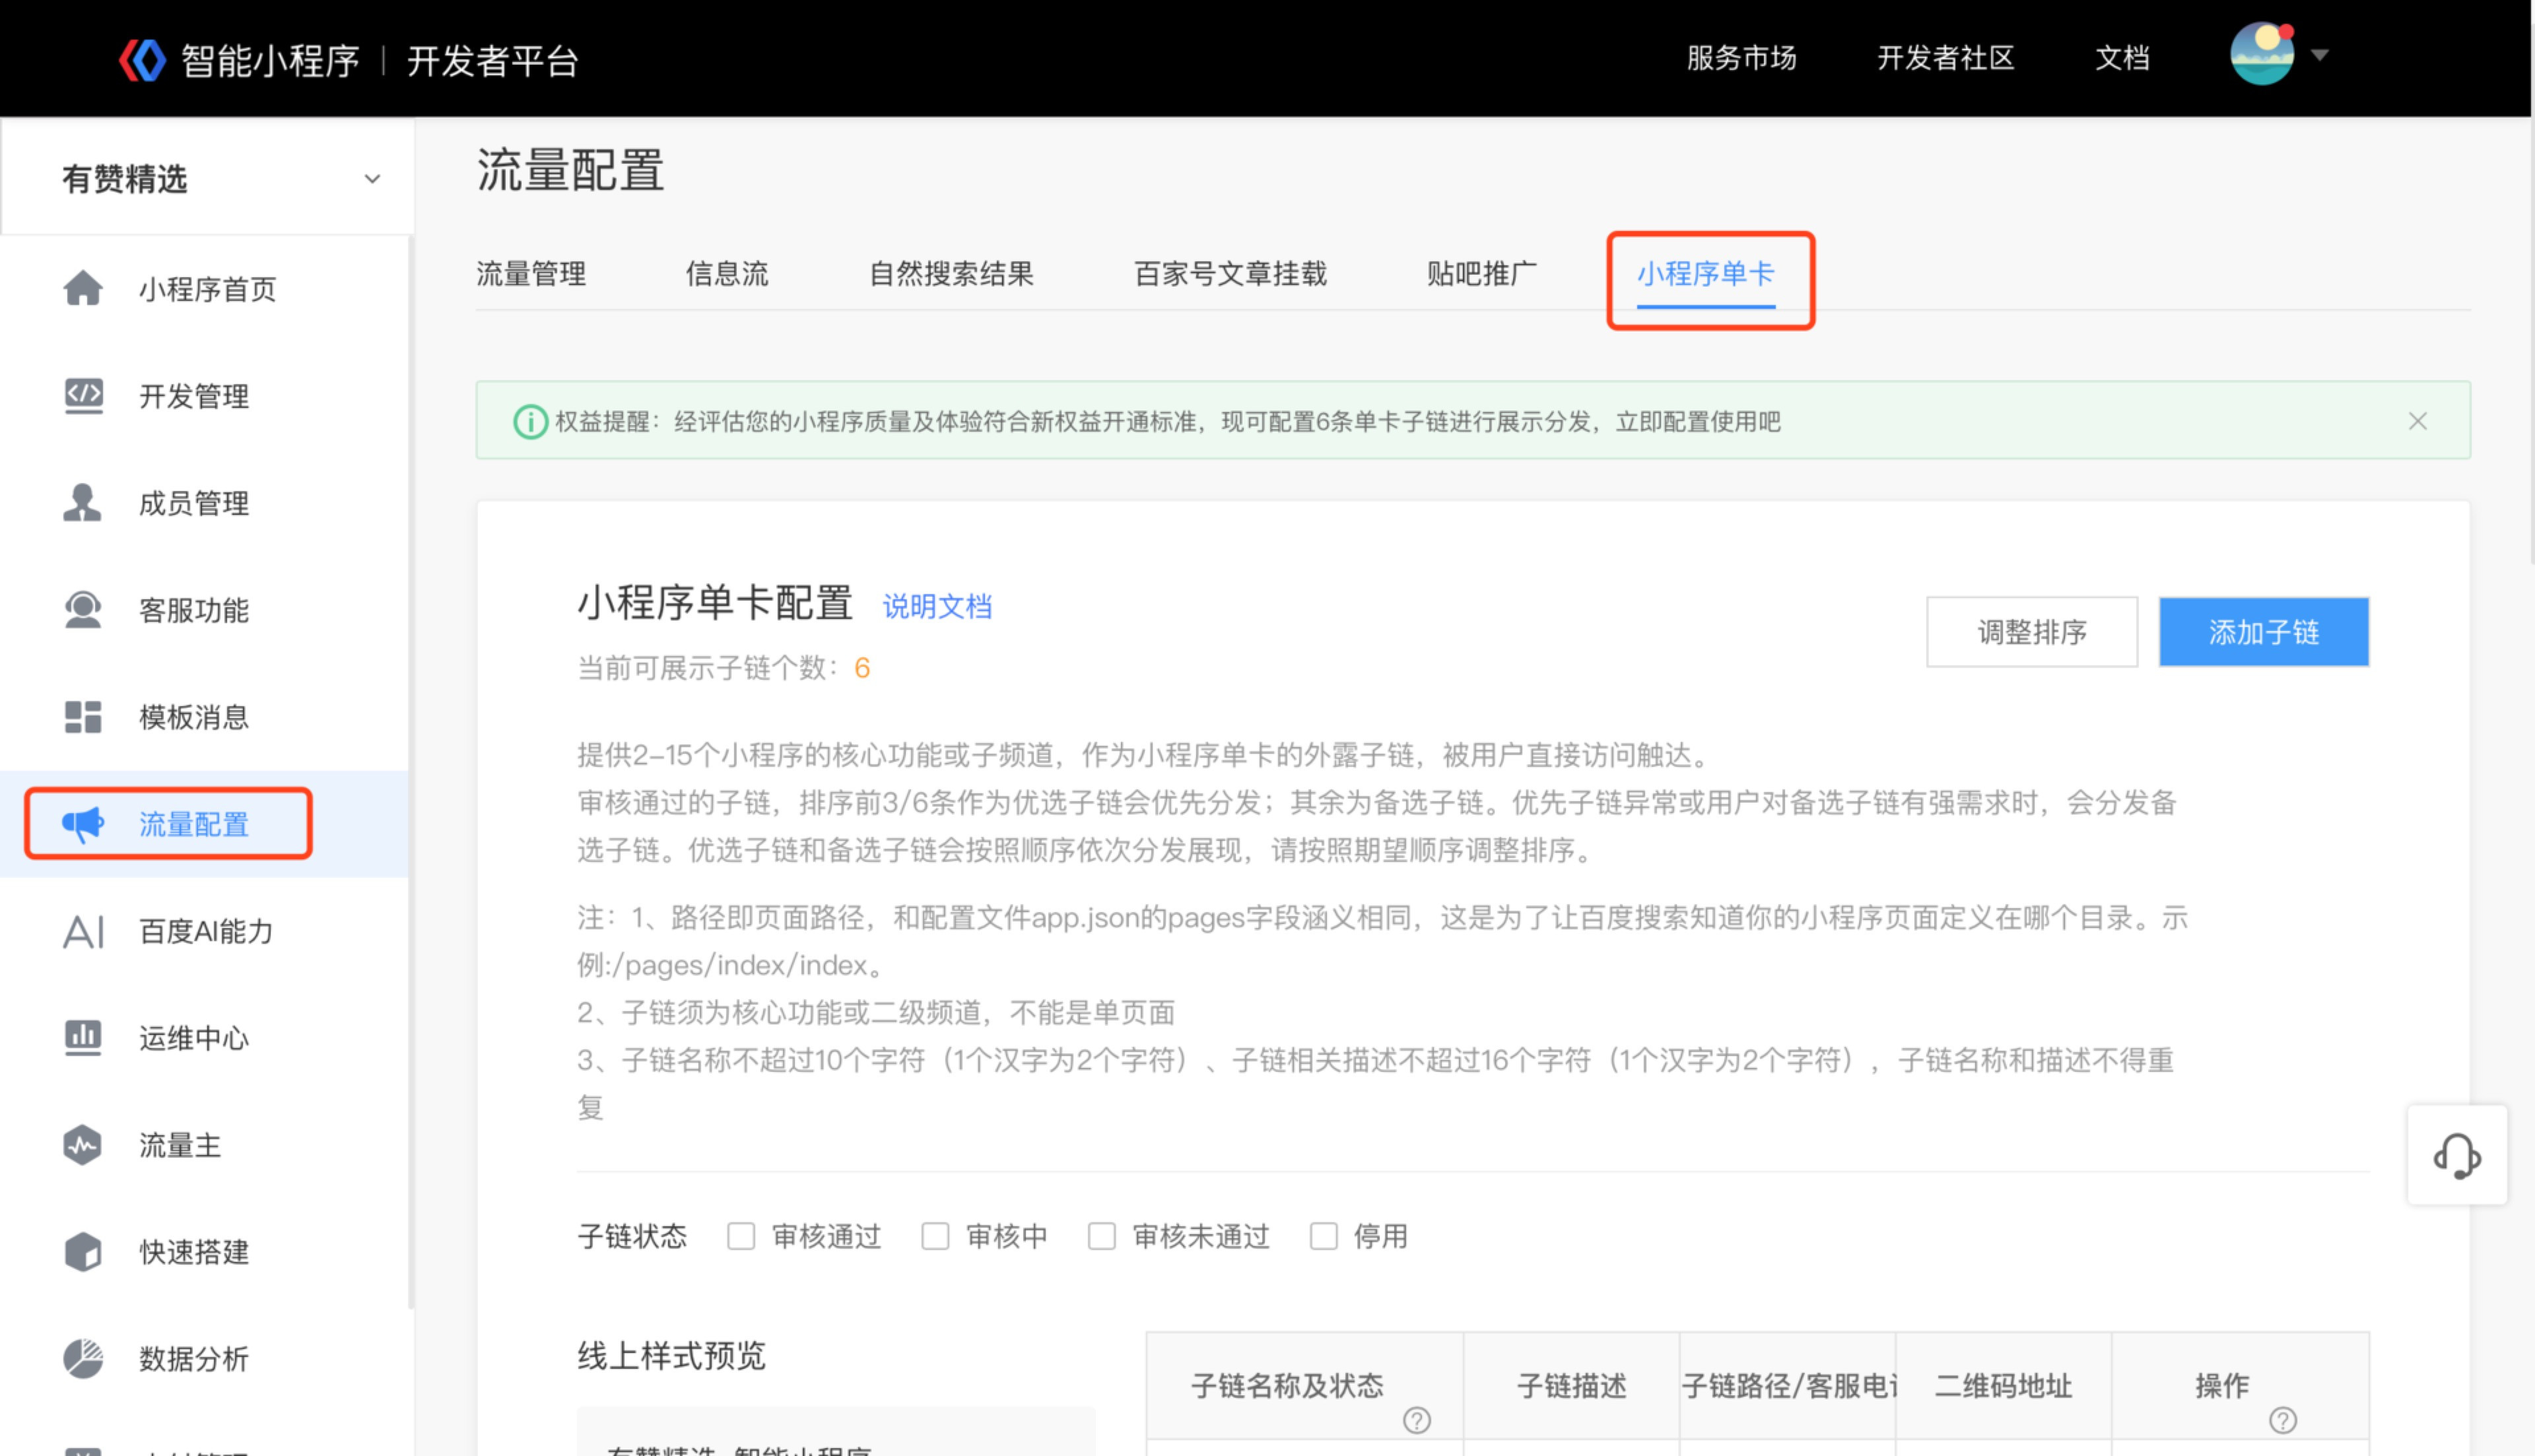2535x1456 pixels.
Task: Click the 子链路径 column header
Action: pos(1788,1385)
